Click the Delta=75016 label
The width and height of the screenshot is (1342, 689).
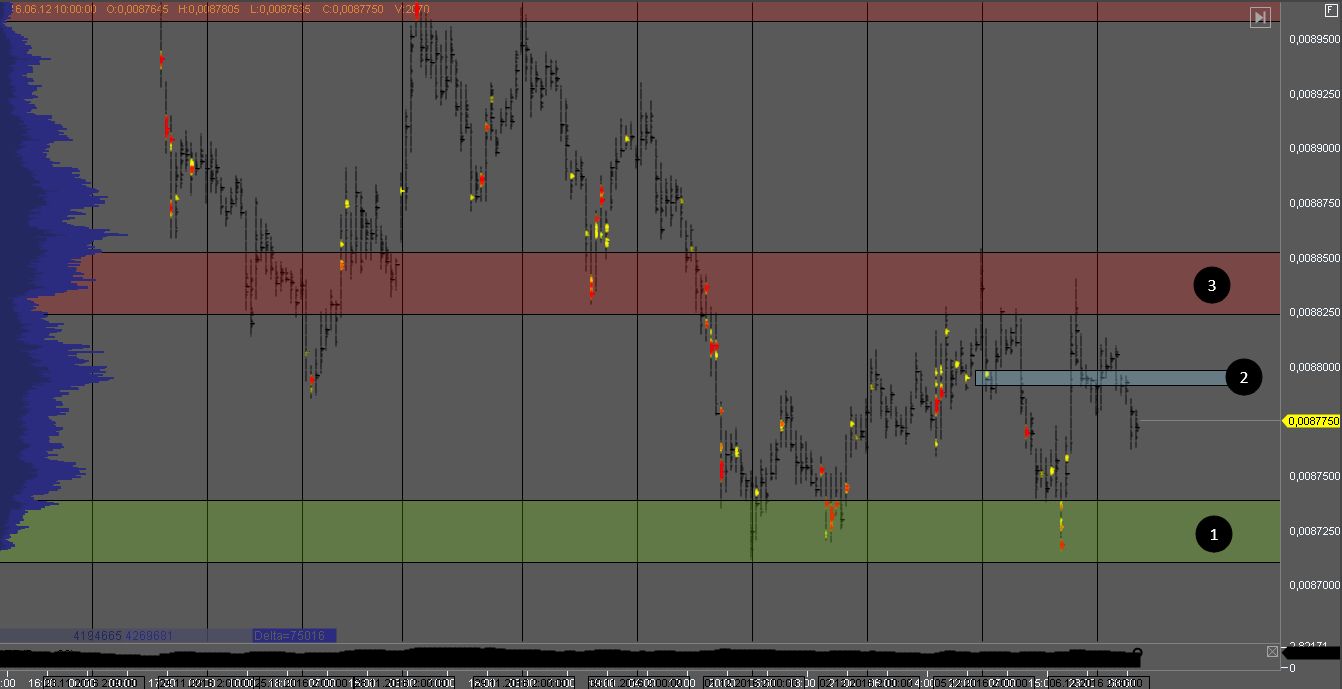click(x=294, y=635)
